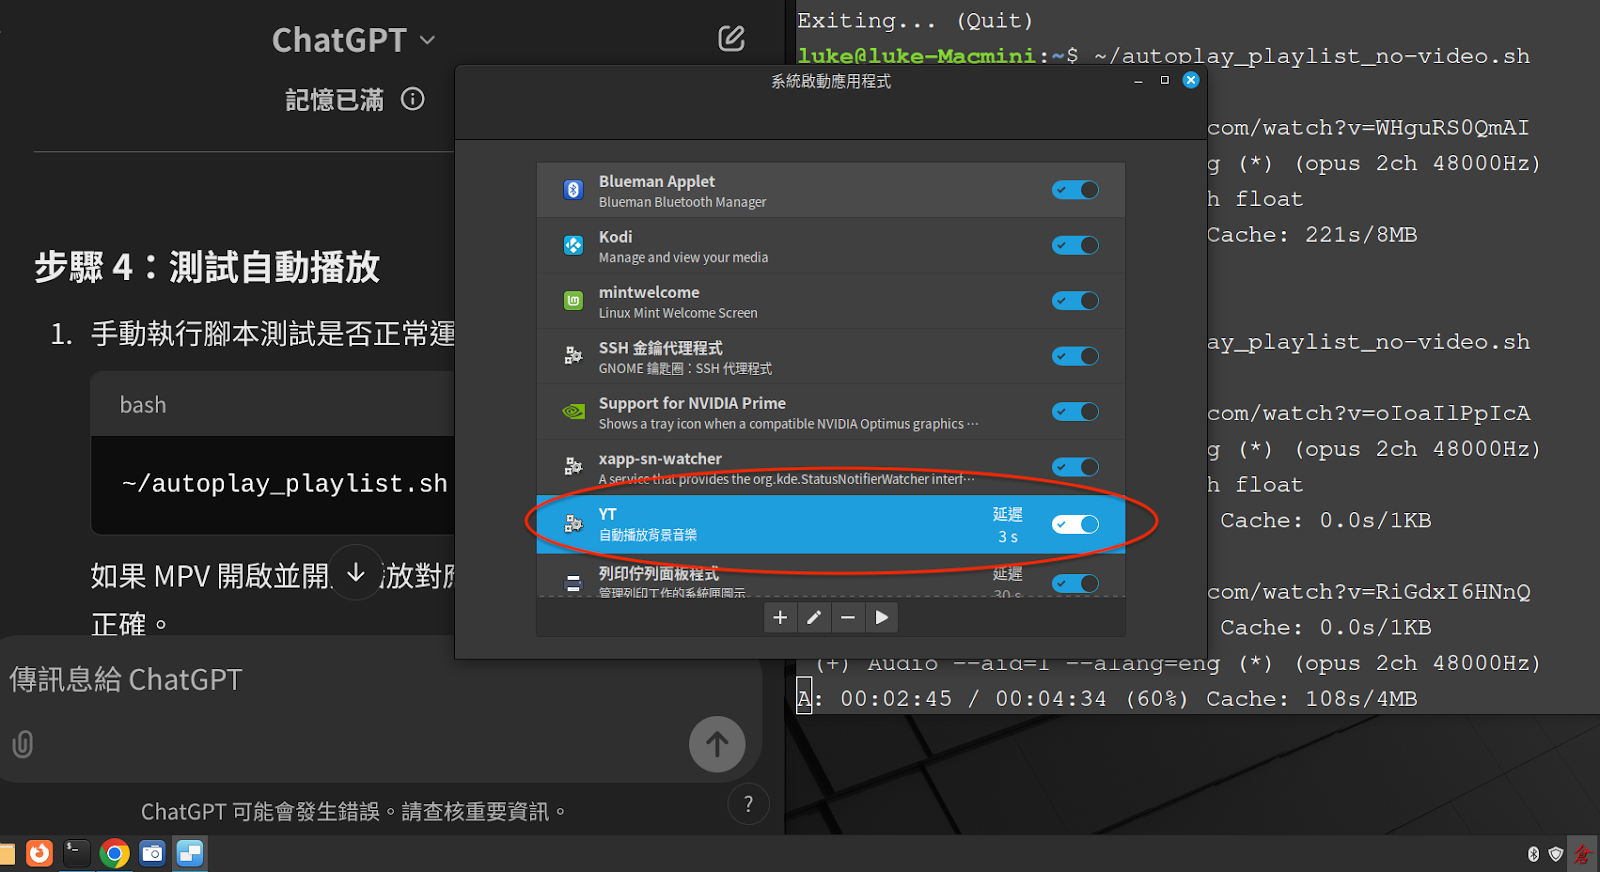Click the scroll-to-bottom arrow in ChatGPT
1600x872 pixels.
(356, 573)
